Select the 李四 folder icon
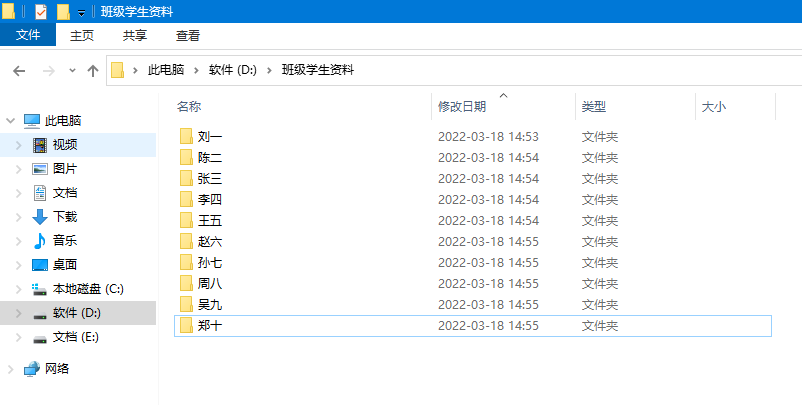 point(186,199)
